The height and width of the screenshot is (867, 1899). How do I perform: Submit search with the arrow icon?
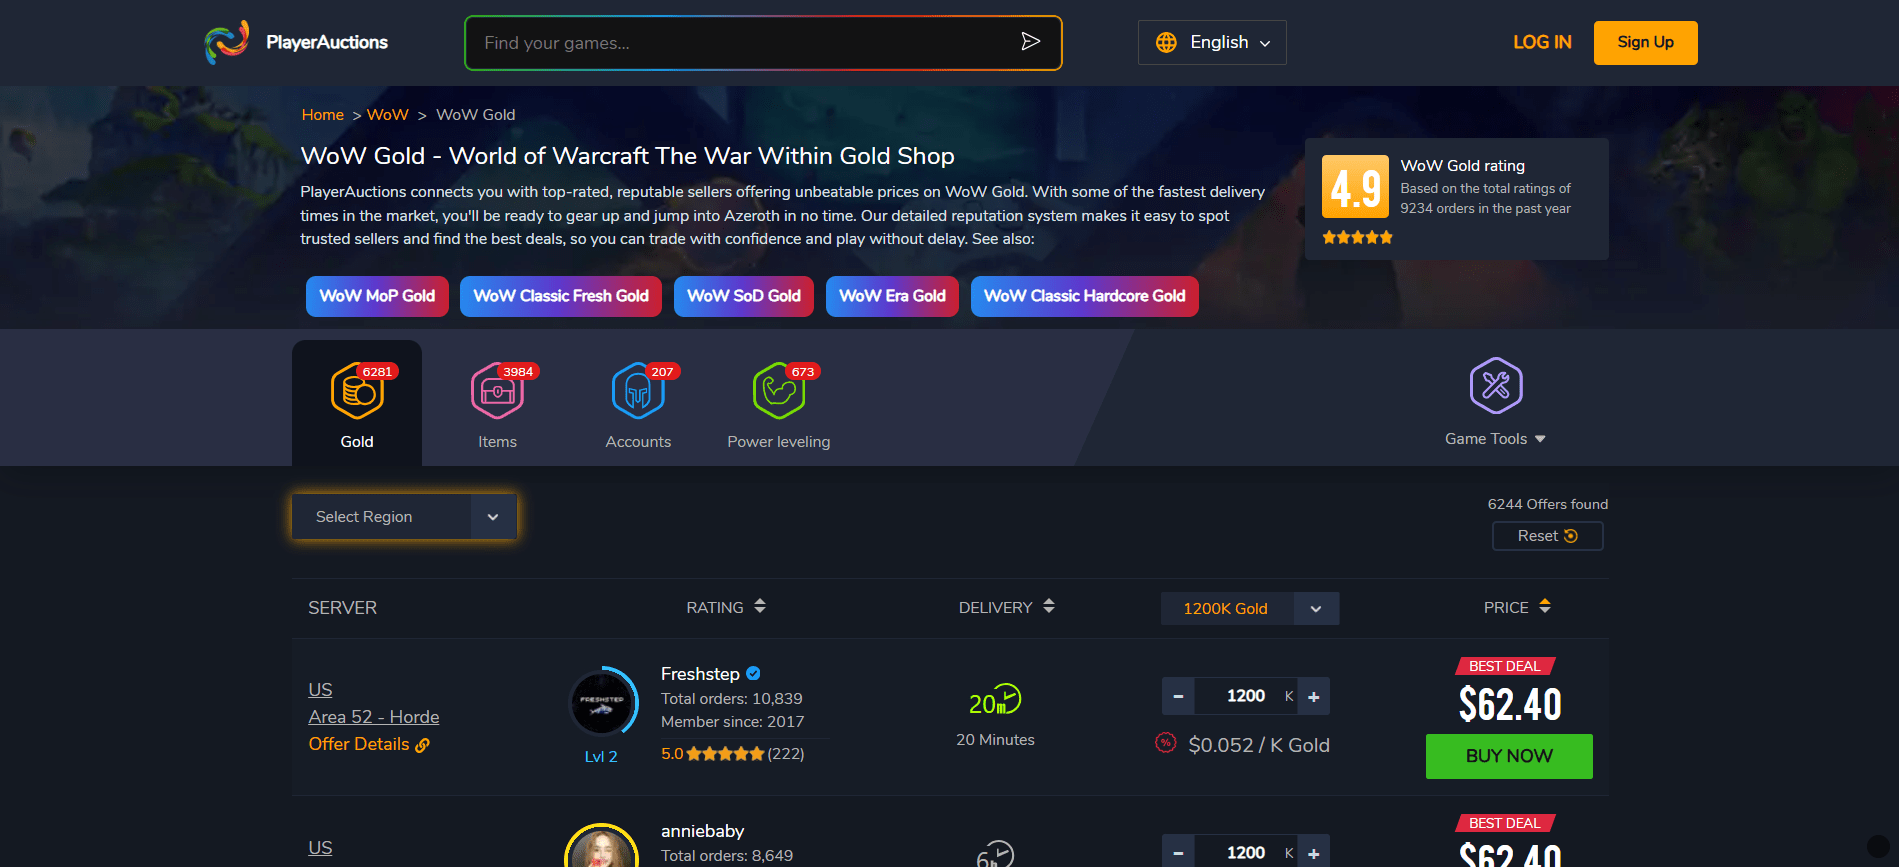1030,42
